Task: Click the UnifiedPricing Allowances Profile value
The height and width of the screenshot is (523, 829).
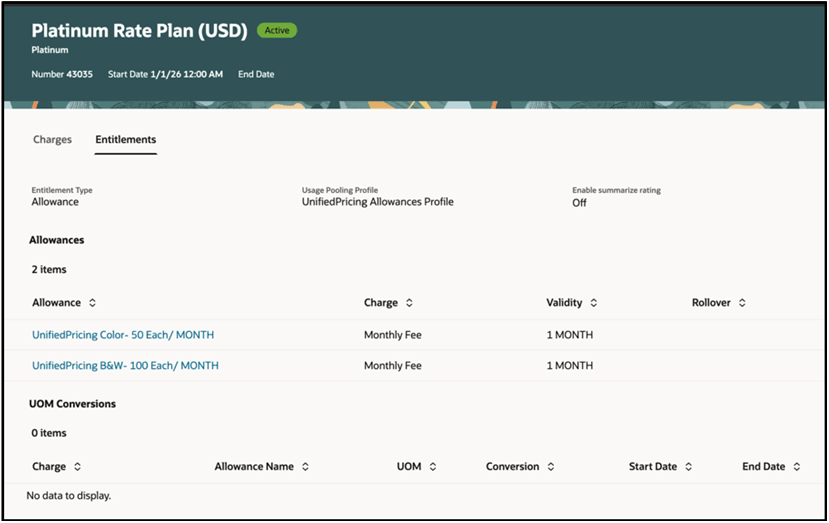Action: (377, 202)
